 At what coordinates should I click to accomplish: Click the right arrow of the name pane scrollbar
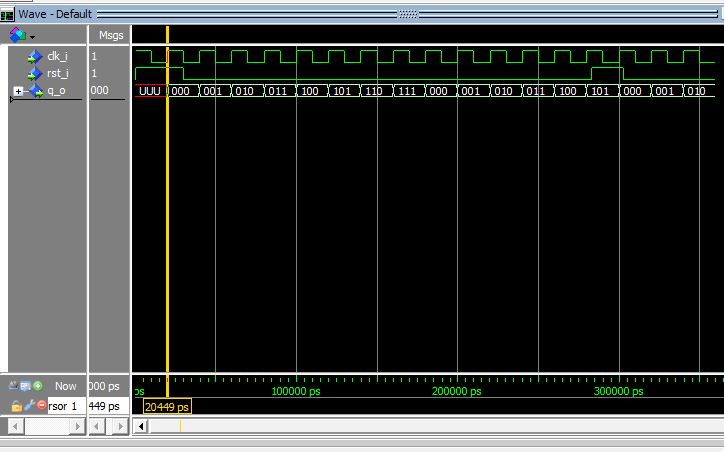pos(78,426)
